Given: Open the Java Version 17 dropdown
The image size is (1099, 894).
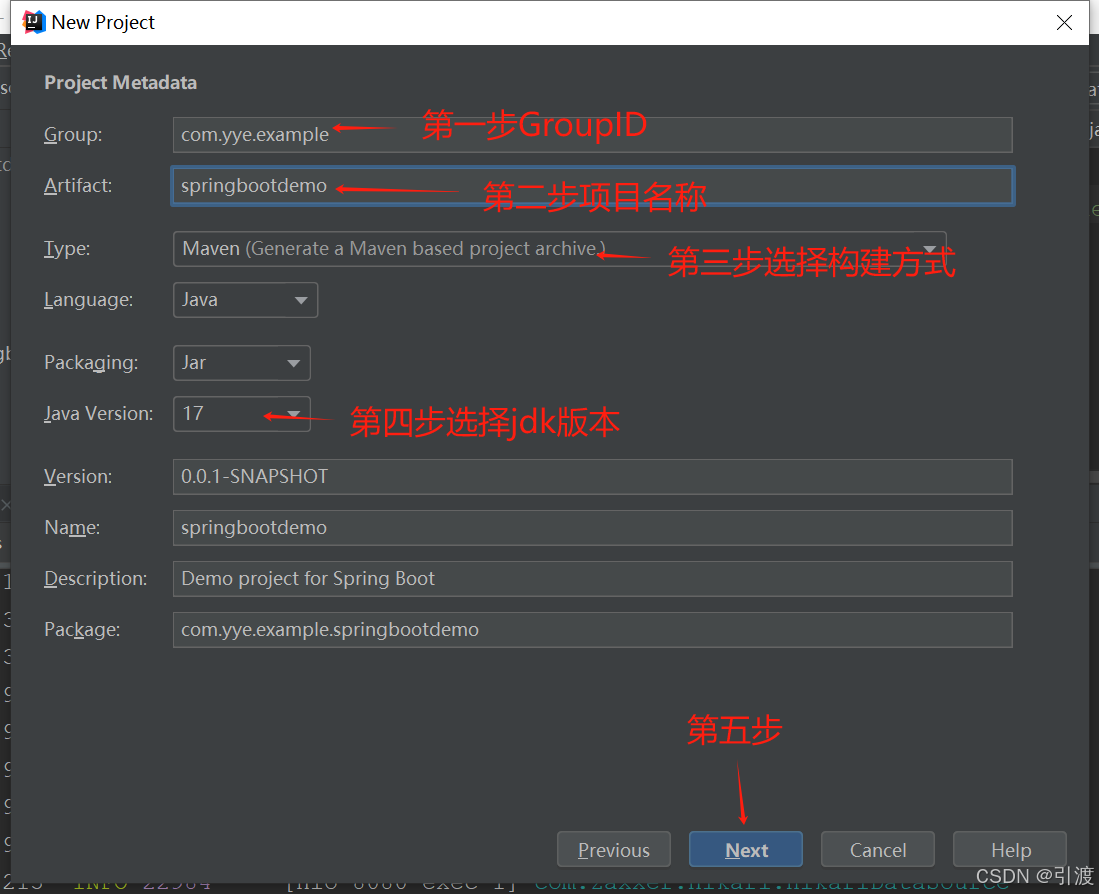Looking at the screenshot, I should [242, 414].
